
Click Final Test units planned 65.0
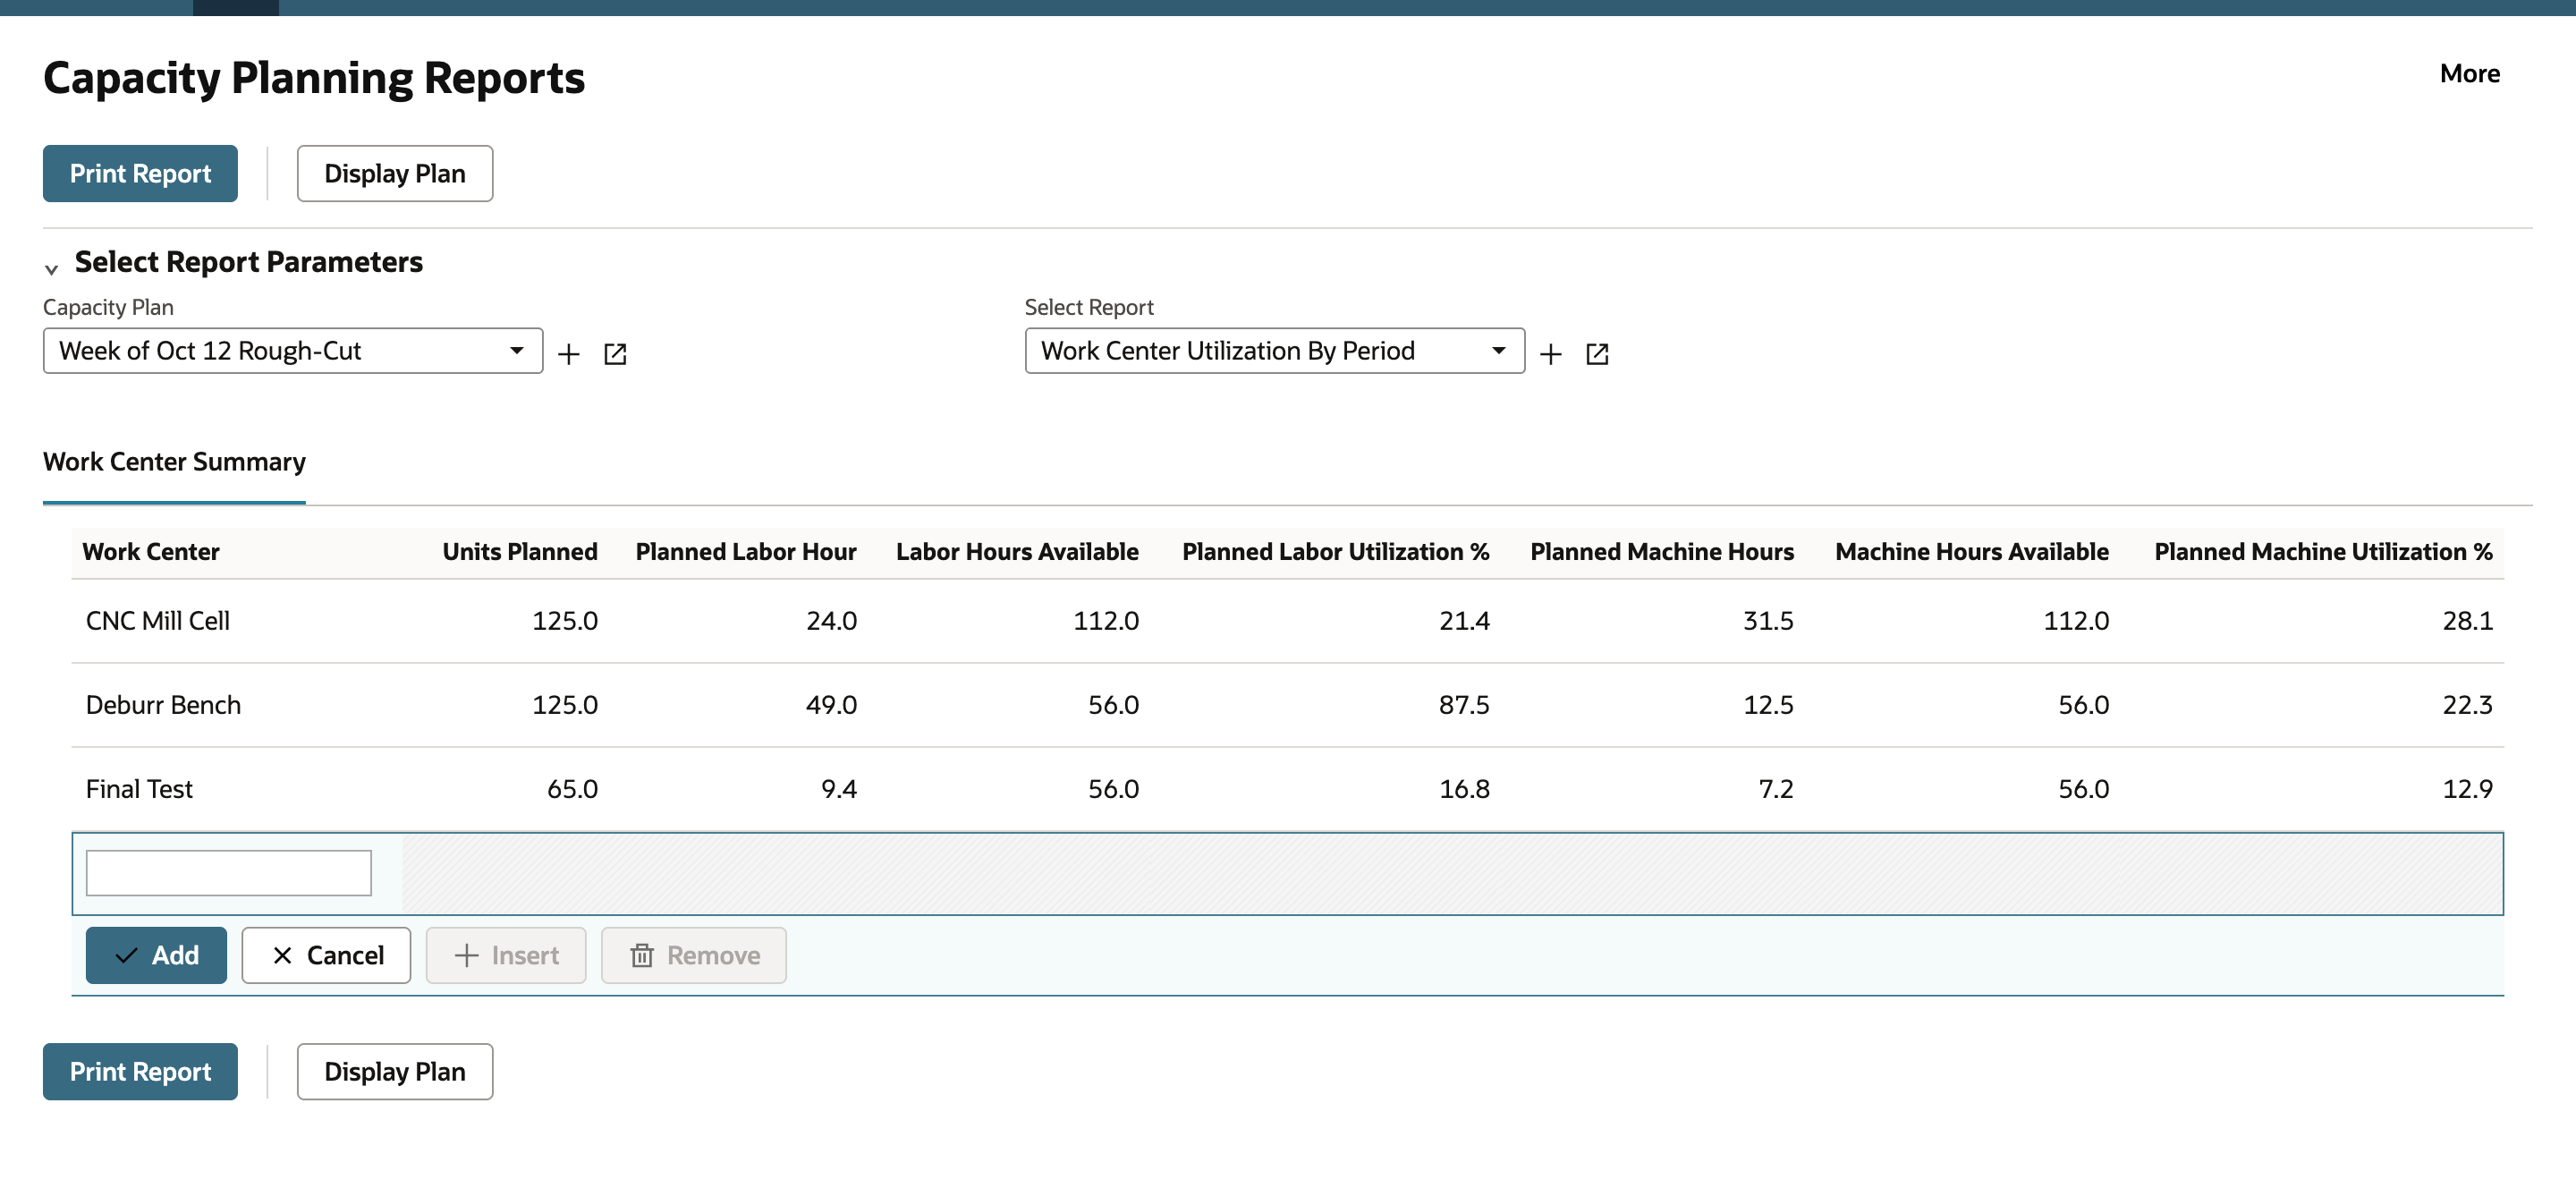click(x=572, y=789)
